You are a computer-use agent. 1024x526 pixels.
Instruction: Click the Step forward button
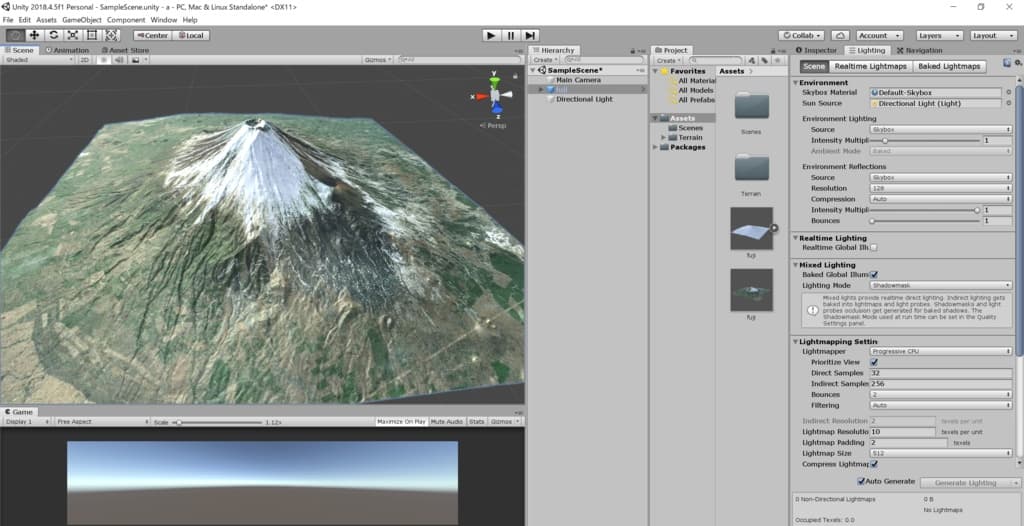point(530,35)
